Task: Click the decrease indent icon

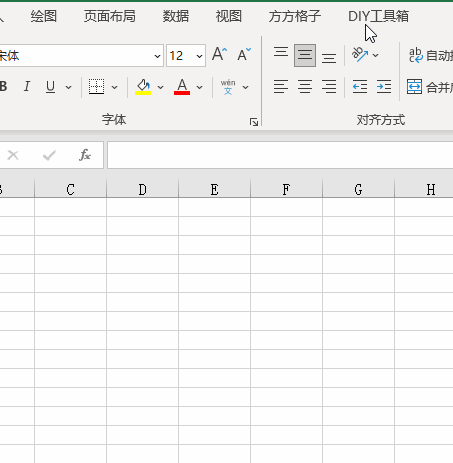Action: pyautogui.click(x=360, y=87)
